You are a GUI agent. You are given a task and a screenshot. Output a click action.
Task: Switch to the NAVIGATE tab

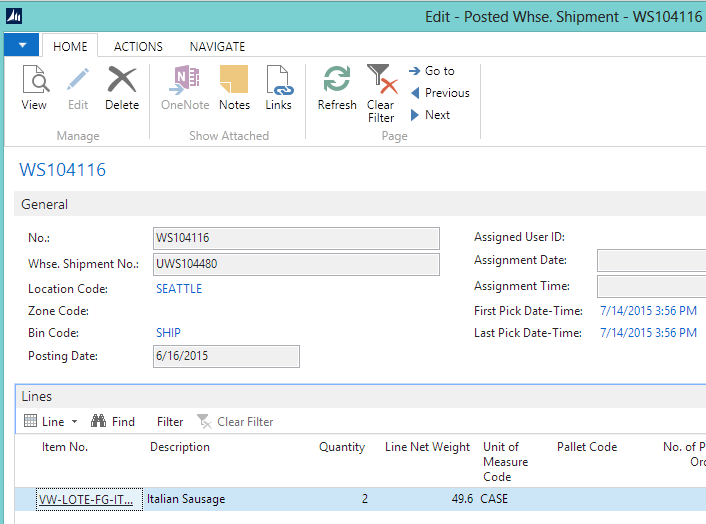tap(217, 46)
